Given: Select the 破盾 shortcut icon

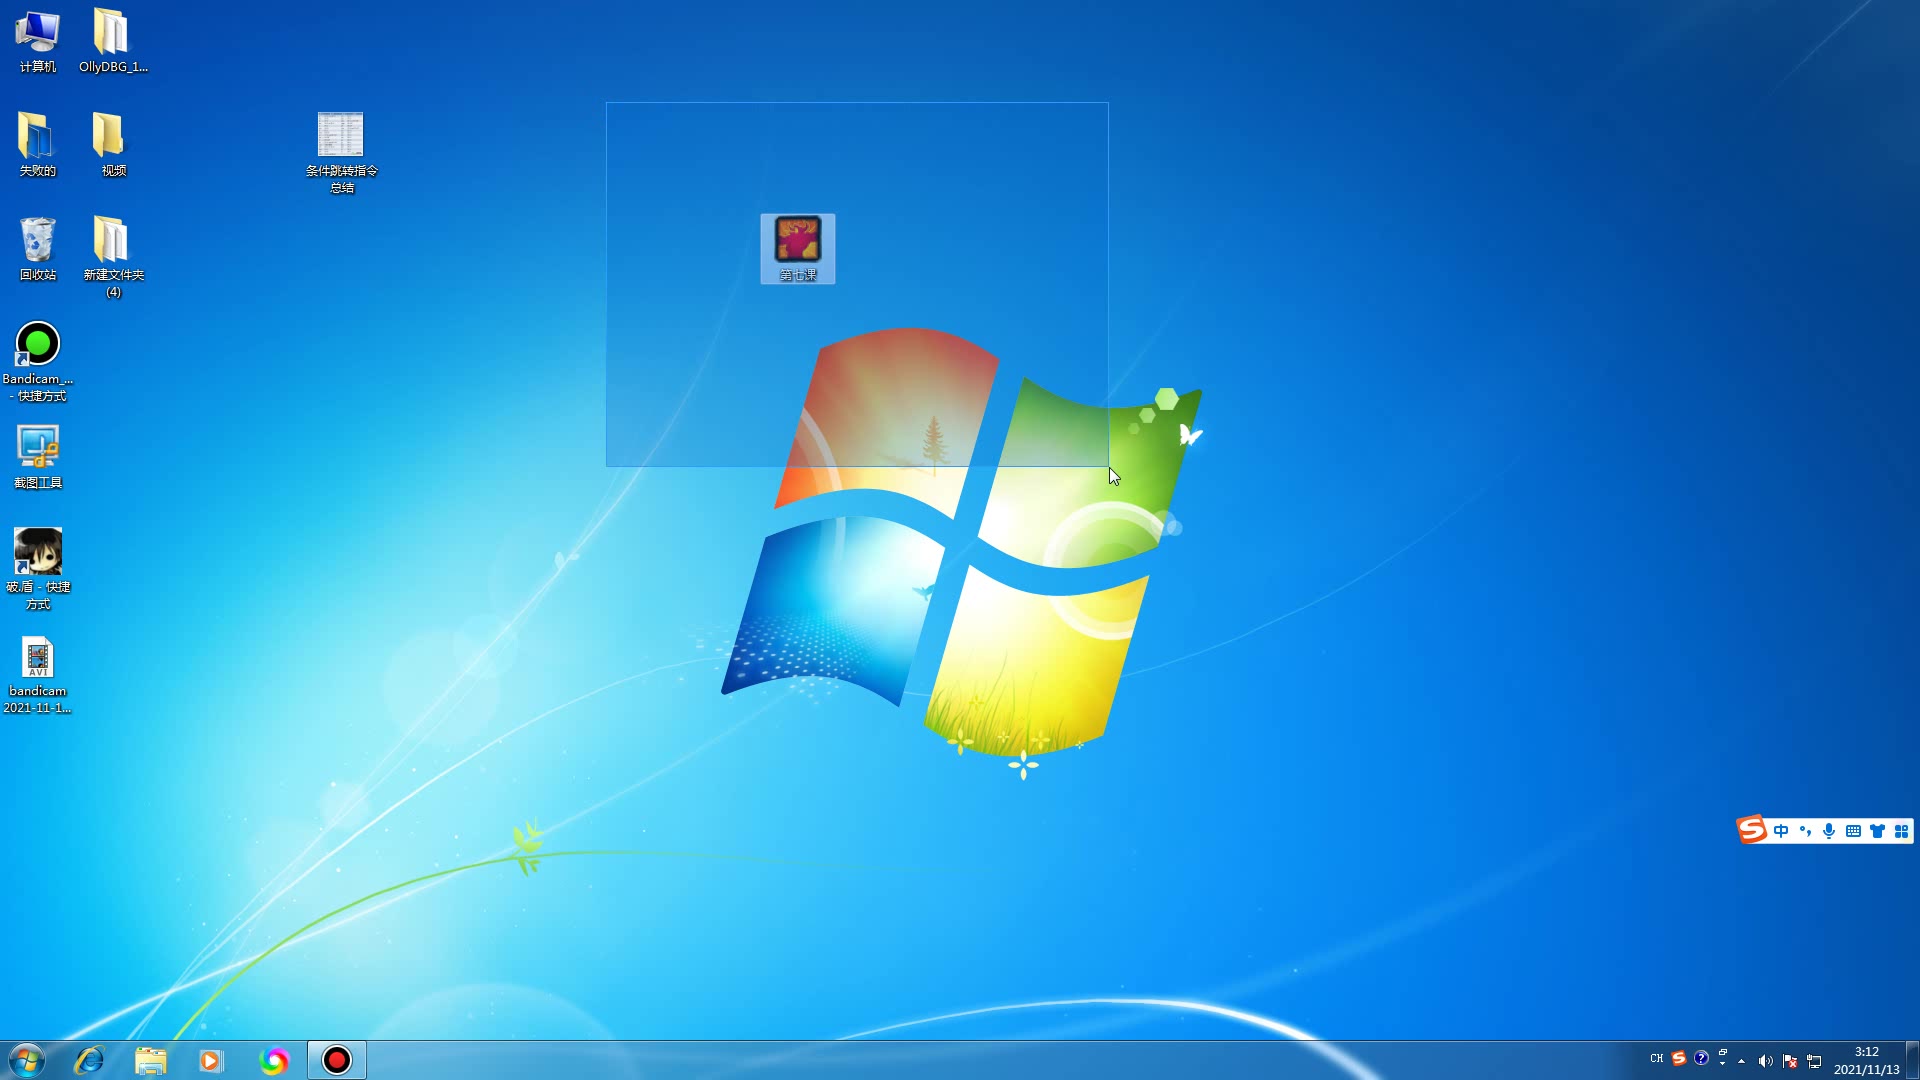Looking at the screenshot, I should pyautogui.click(x=38, y=569).
